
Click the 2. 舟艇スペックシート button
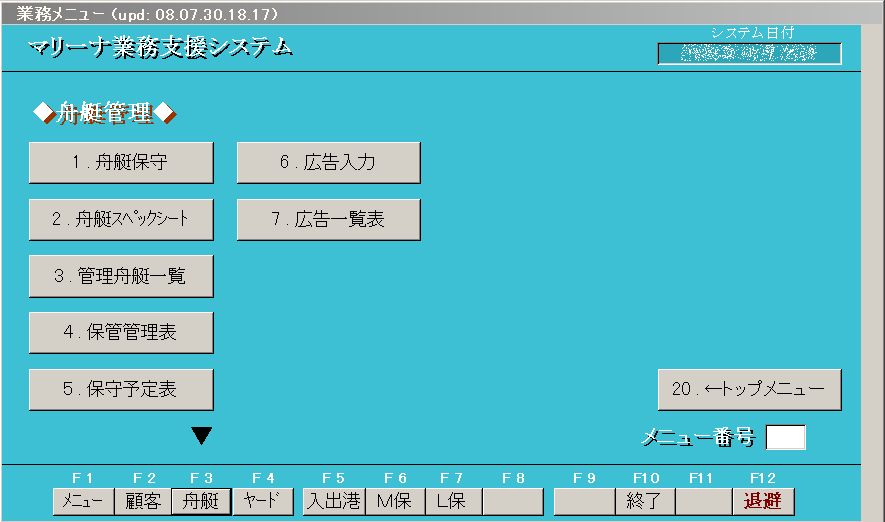pos(121,220)
